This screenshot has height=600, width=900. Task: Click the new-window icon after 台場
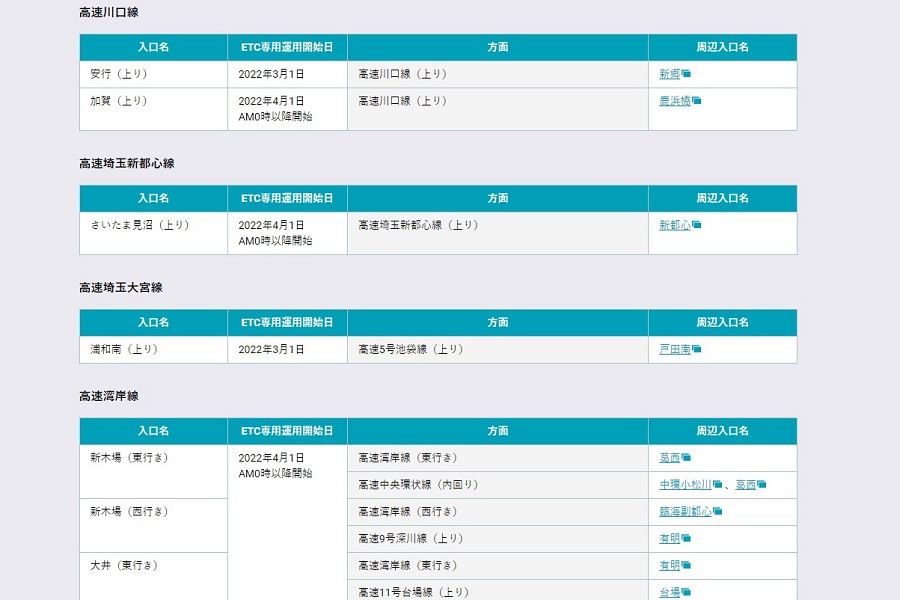(x=685, y=591)
